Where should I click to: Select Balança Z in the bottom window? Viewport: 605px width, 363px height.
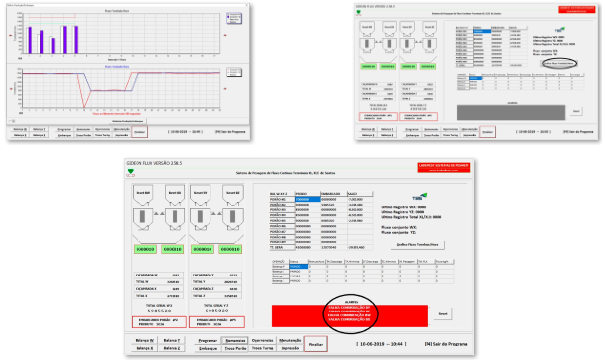coord(172,348)
